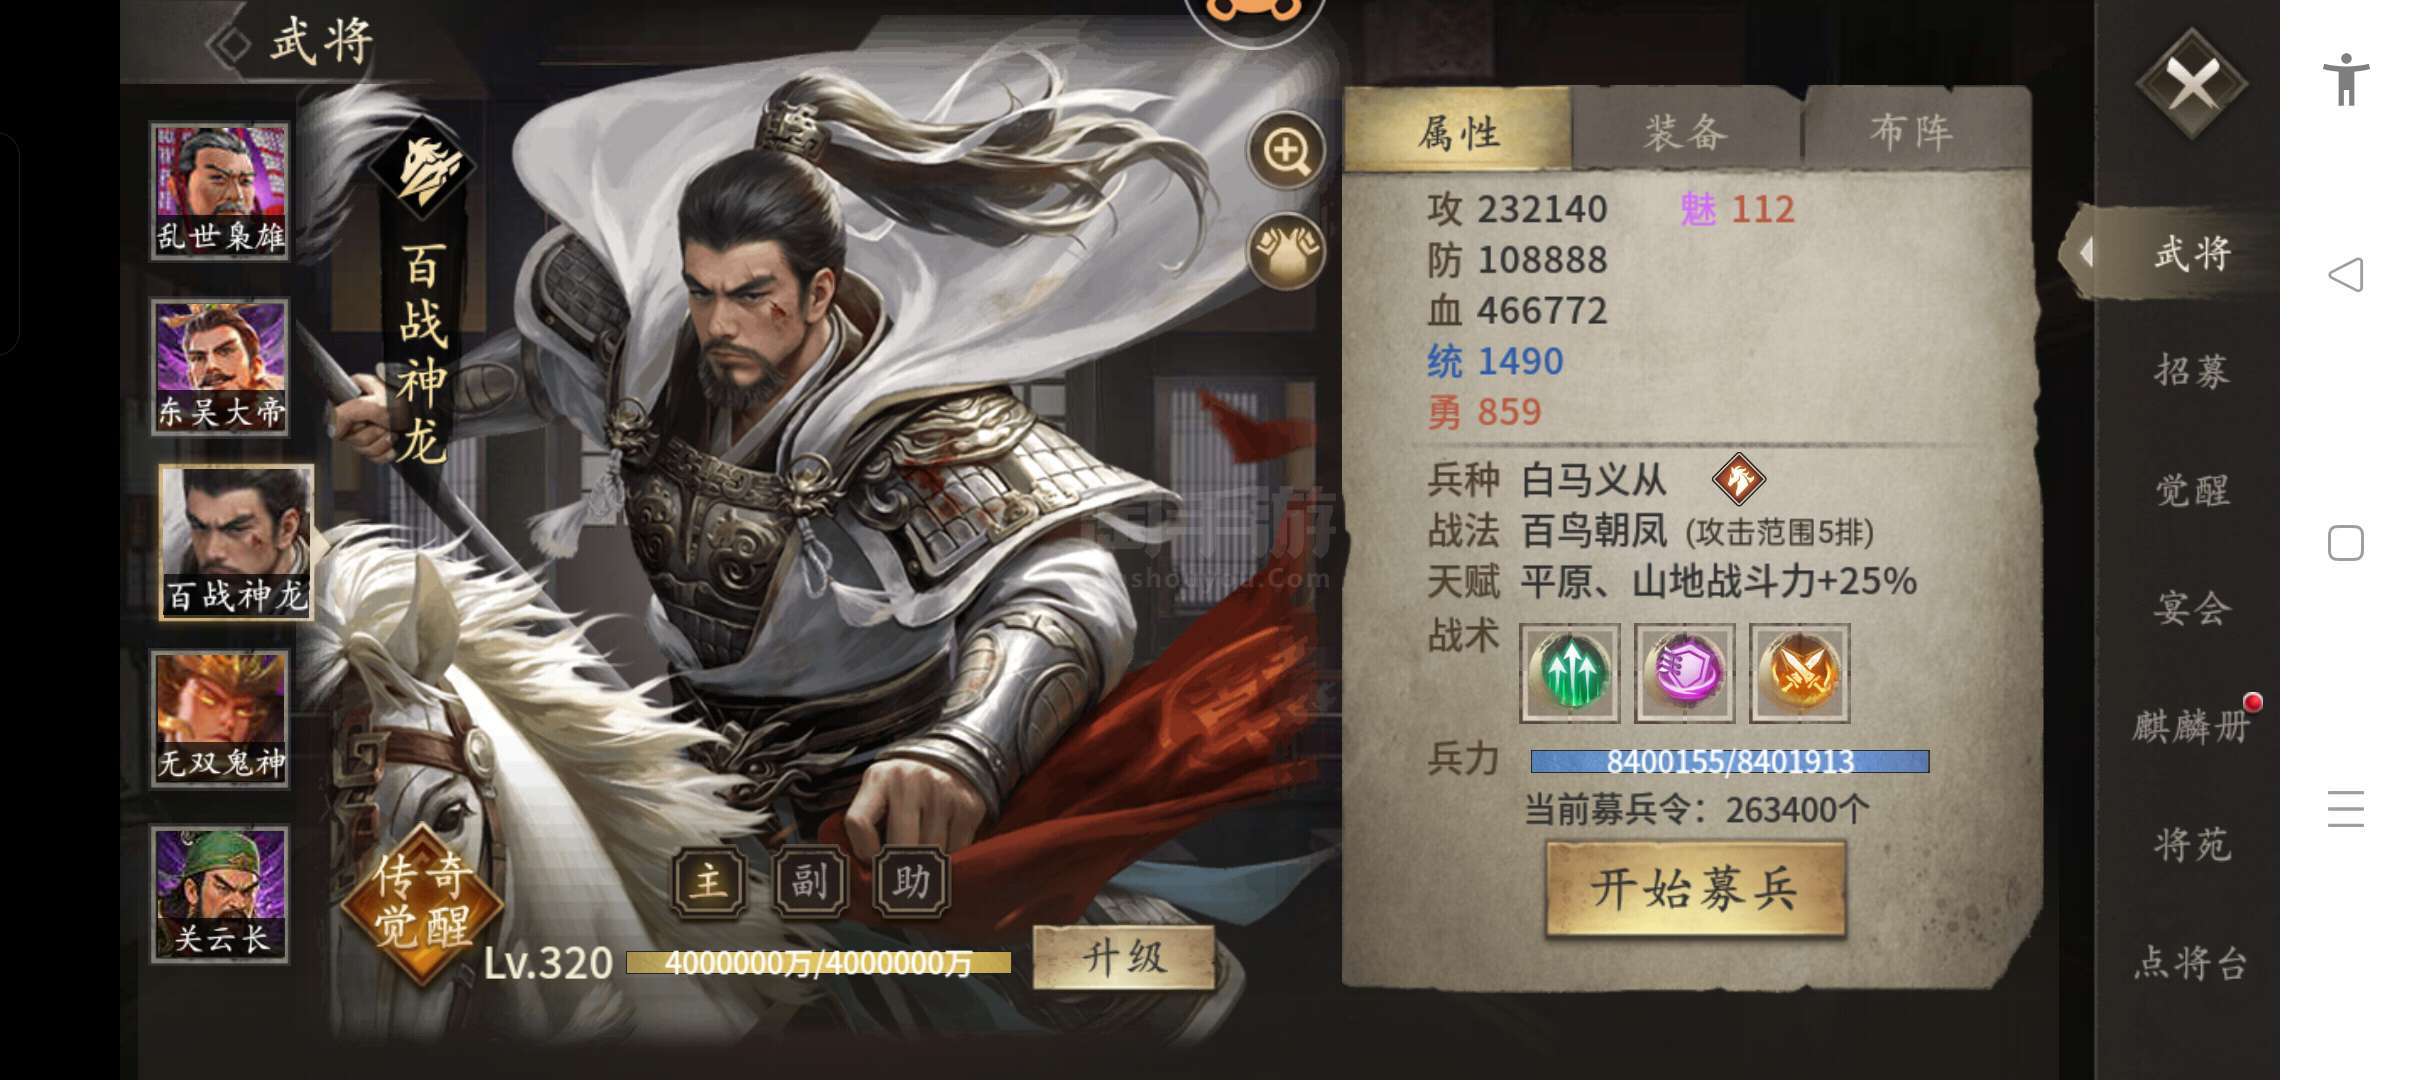Toggle the 副 deputy general slot
2412x1080 pixels.
pos(810,882)
